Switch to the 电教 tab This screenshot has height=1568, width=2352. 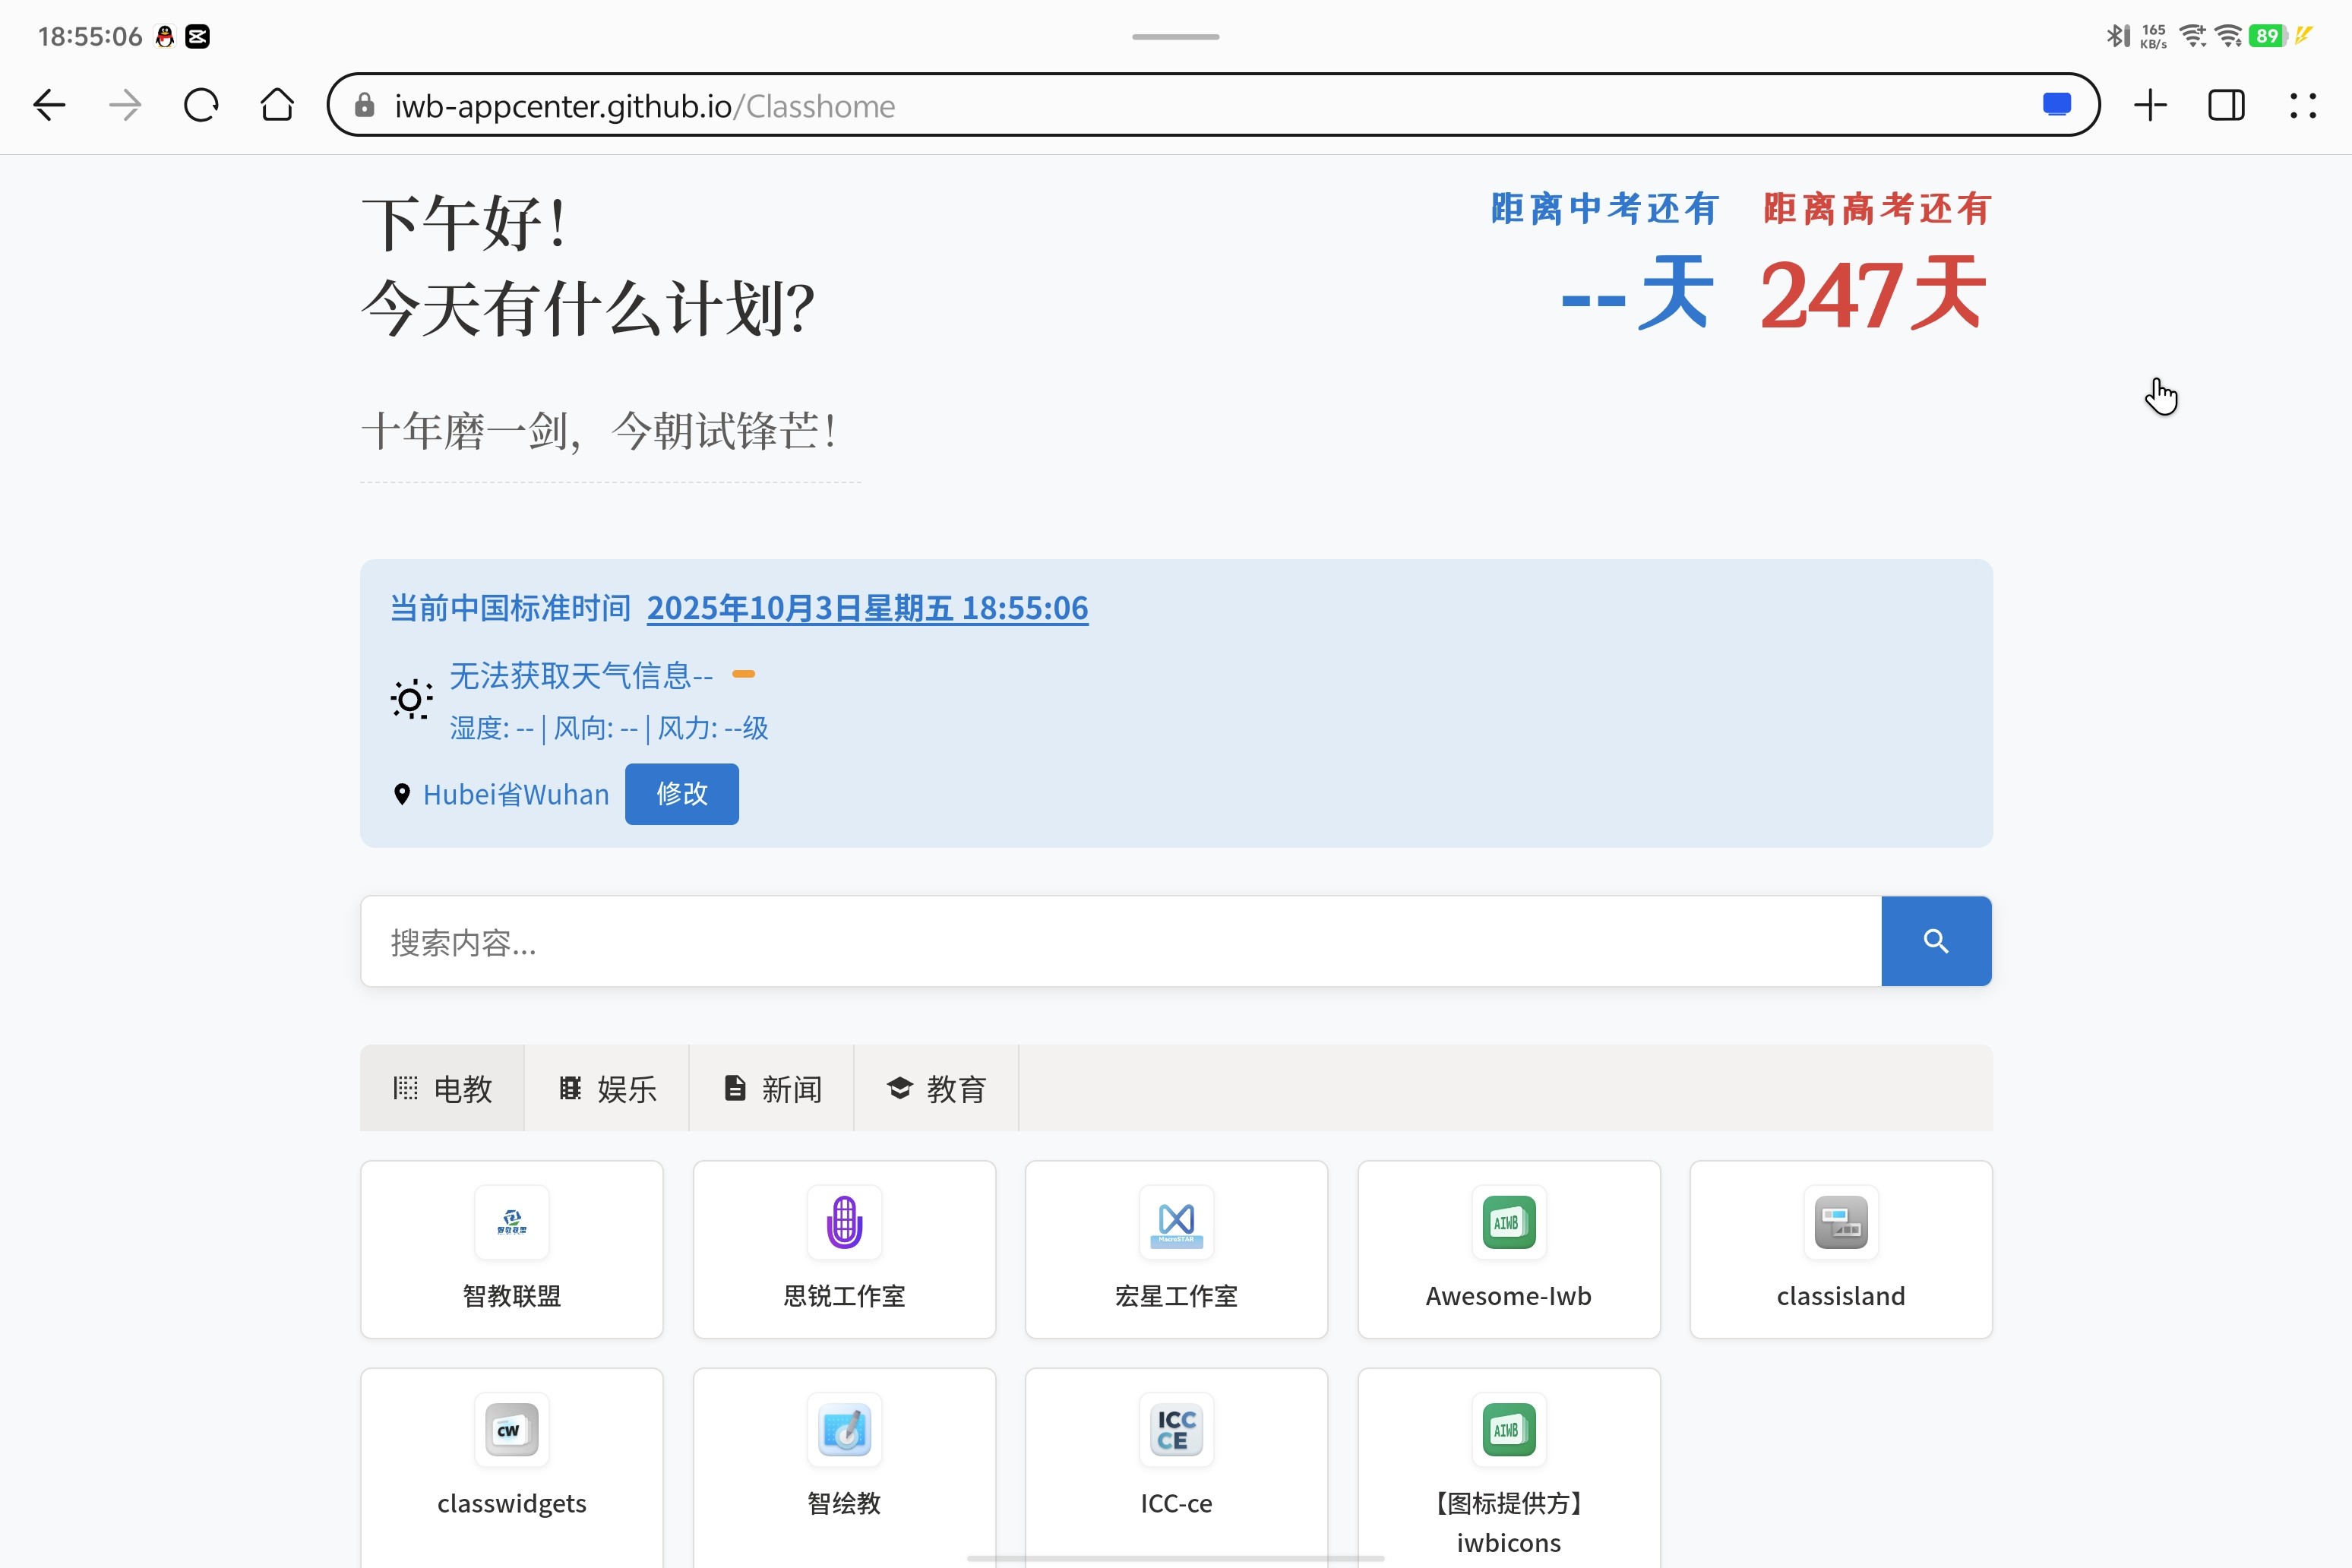click(442, 1088)
